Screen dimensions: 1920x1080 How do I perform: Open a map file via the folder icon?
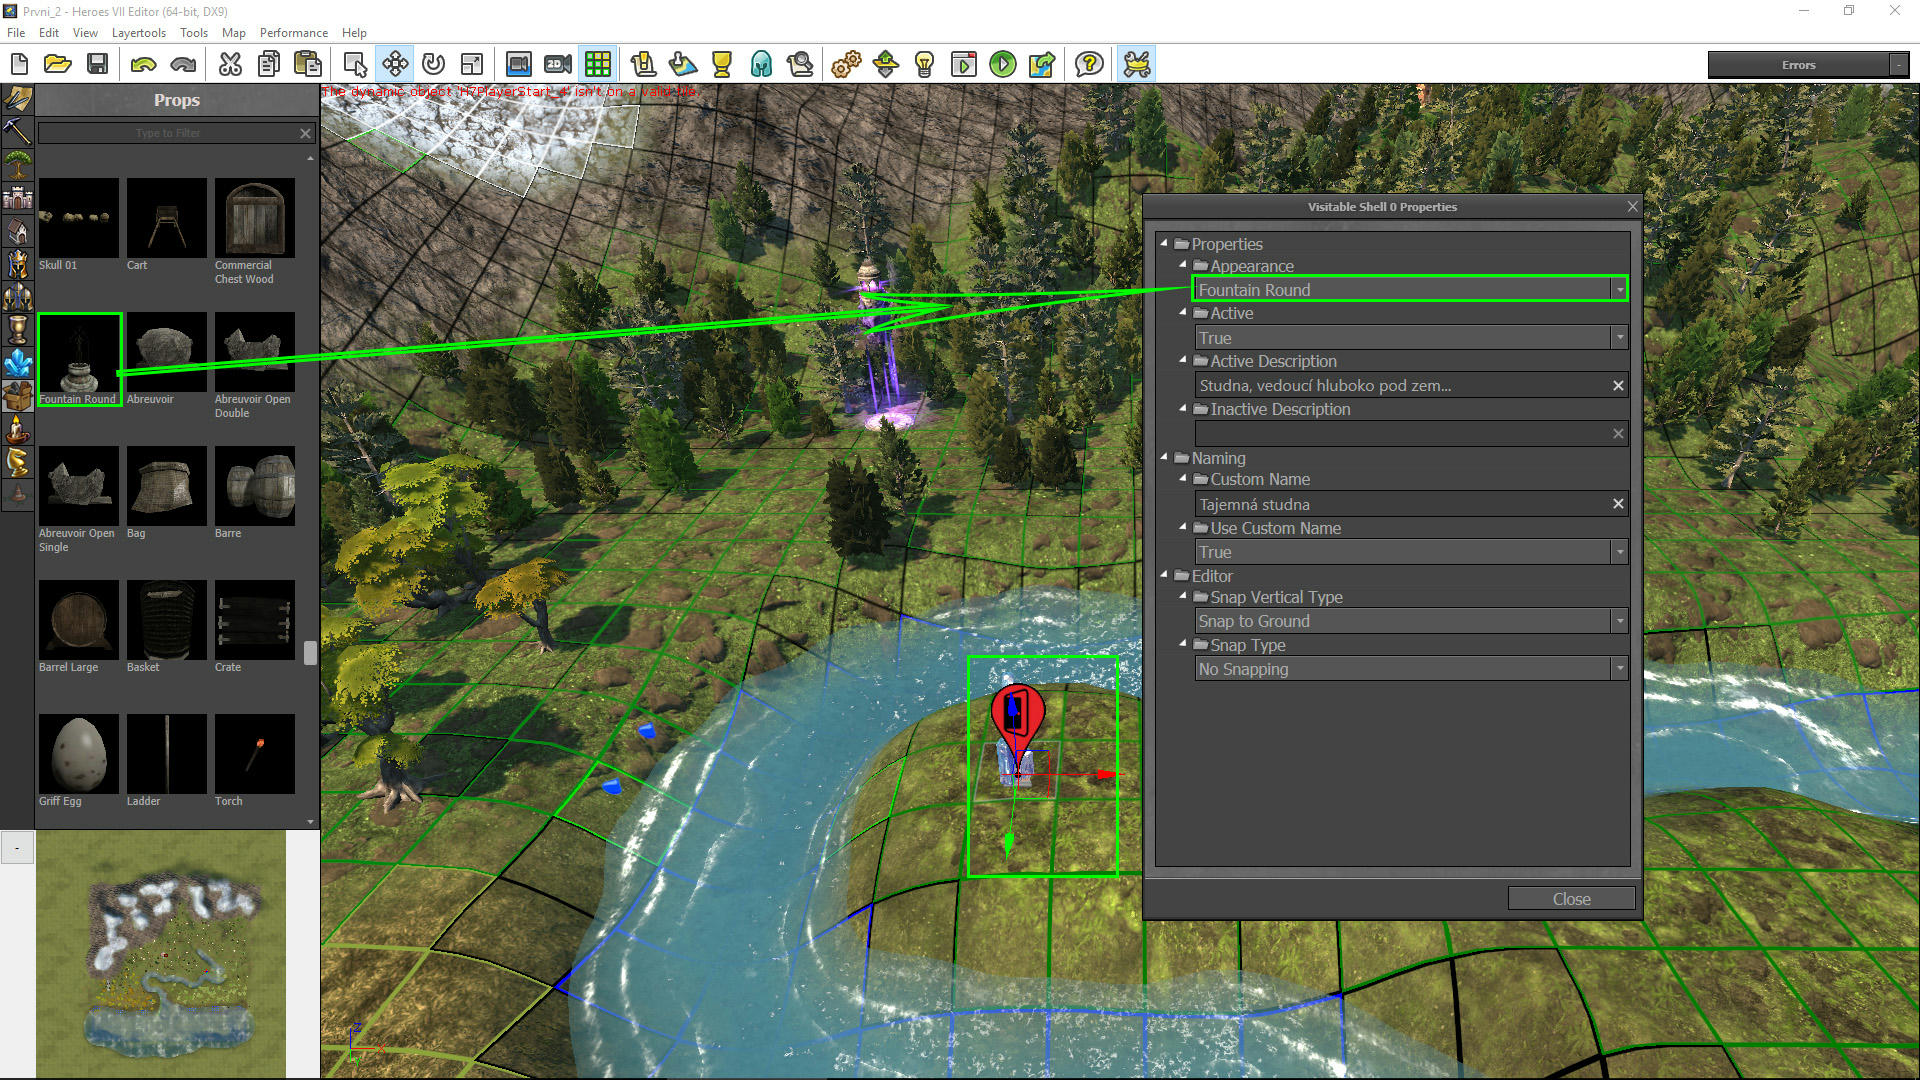pos(58,65)
